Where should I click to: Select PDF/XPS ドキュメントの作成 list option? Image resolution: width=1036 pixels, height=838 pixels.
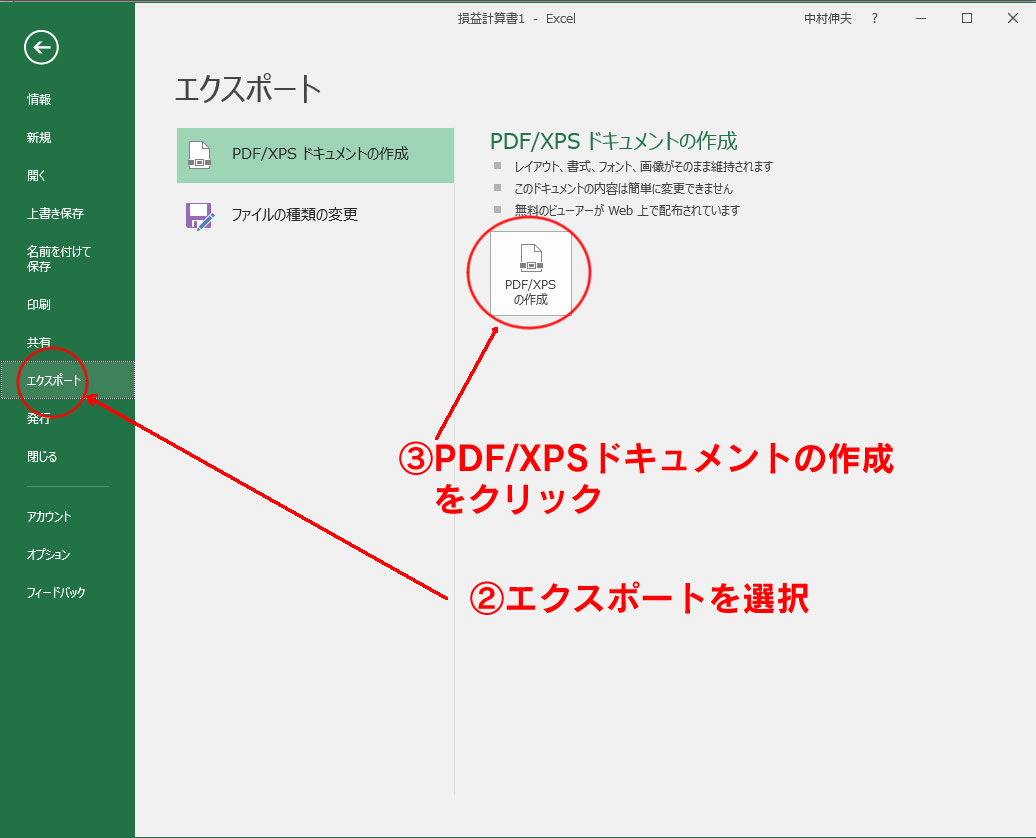(x=315, y=155)
